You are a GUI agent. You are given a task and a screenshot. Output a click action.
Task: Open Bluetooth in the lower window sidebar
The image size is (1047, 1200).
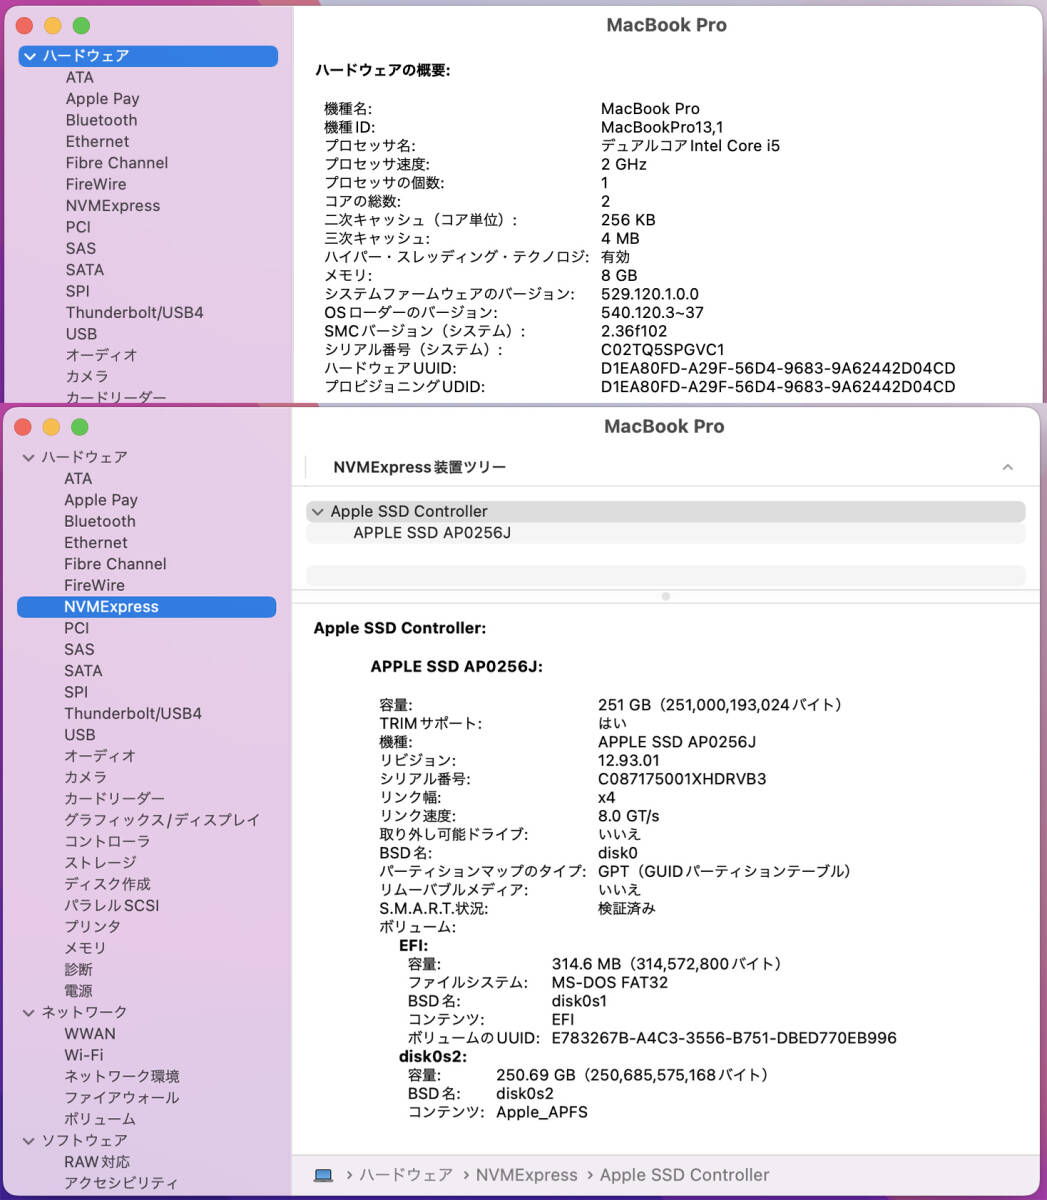pyautogui.click(x=100, y=521)
